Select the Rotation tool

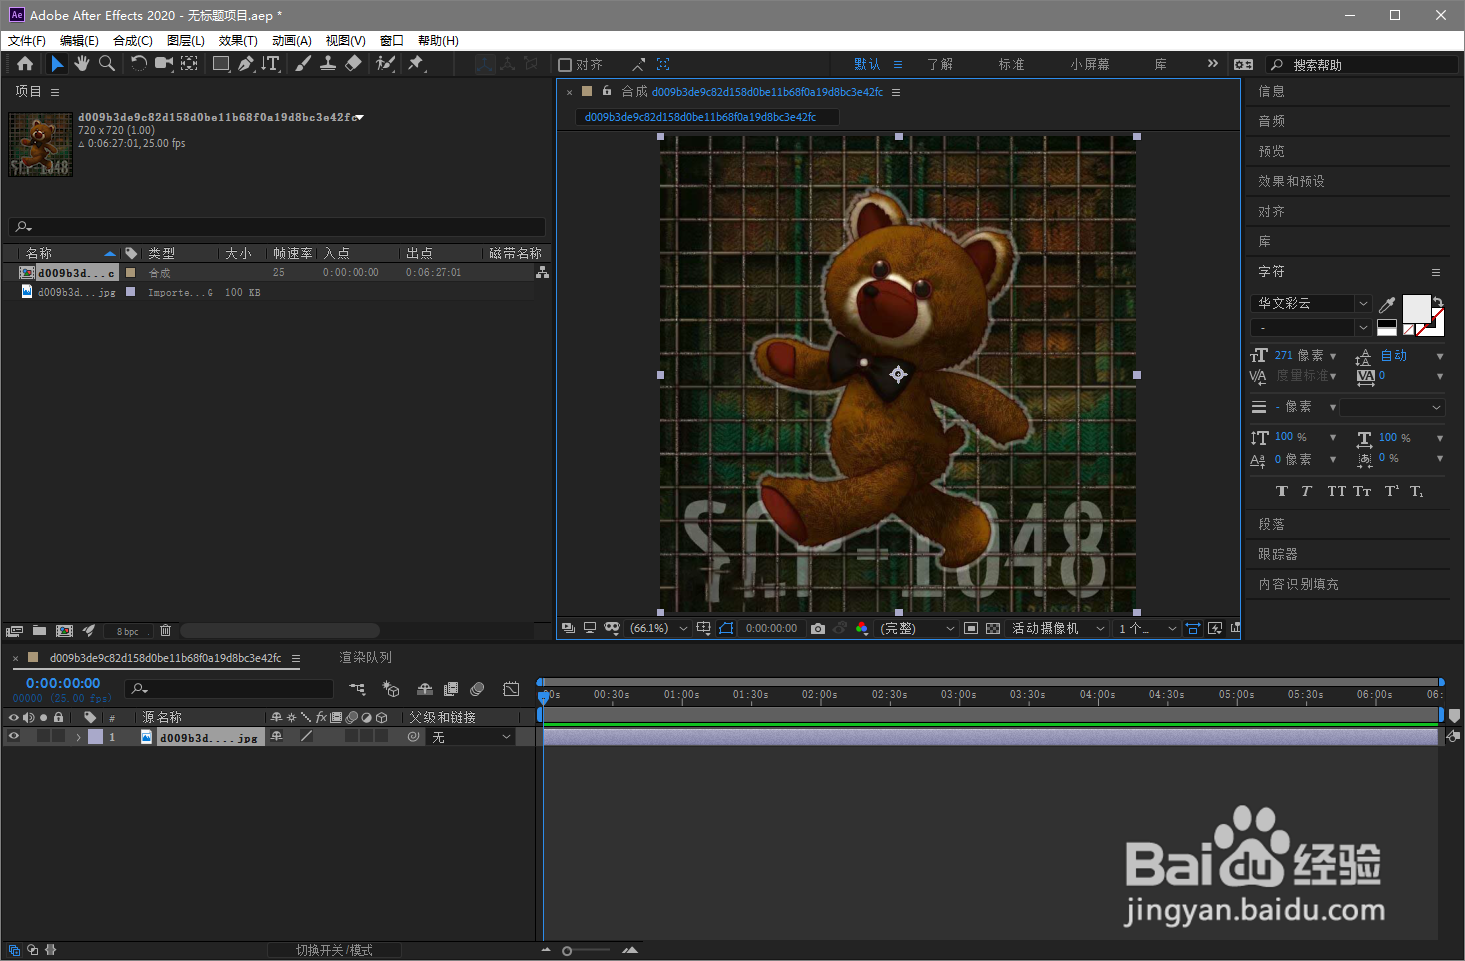coord(138,64)
